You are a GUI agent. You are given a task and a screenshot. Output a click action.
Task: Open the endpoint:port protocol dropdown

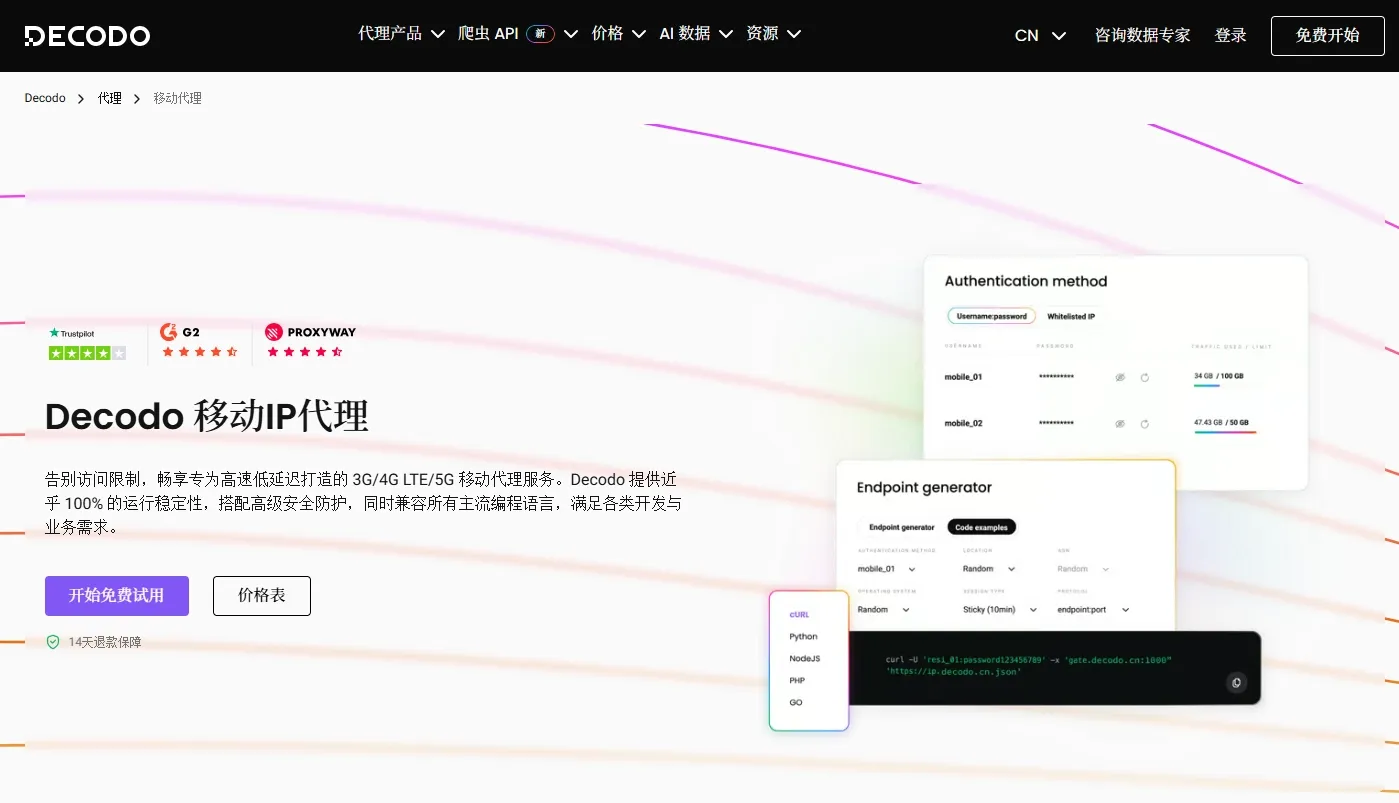1093,609
